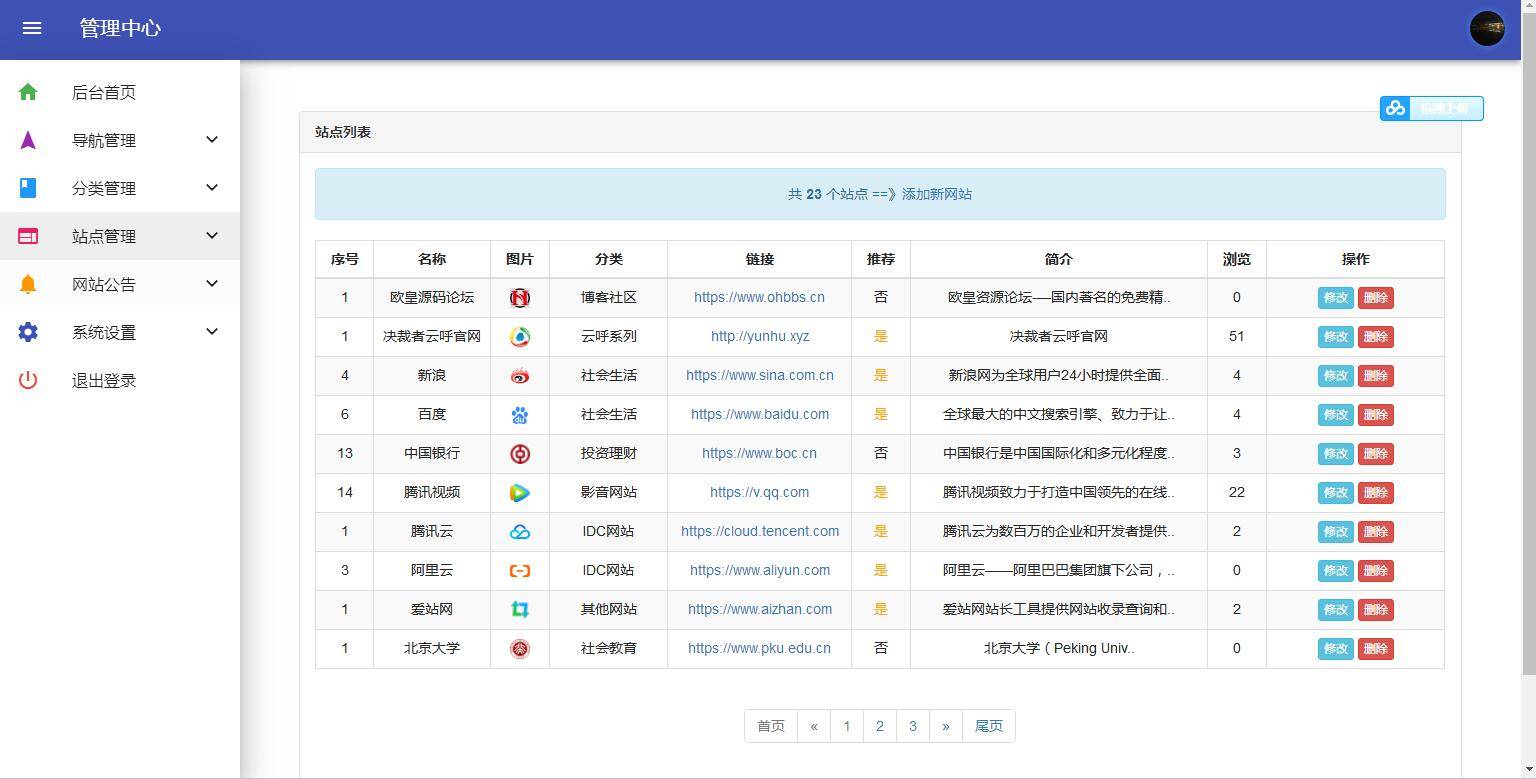Toggle the 推荐 status for the 新浪 row

pos(880,375)
